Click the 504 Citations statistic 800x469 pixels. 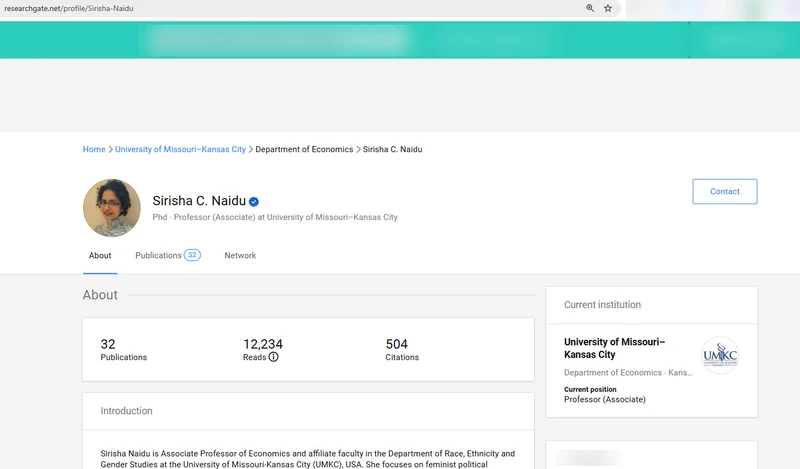pyautogui.click(x=402, y=350)
